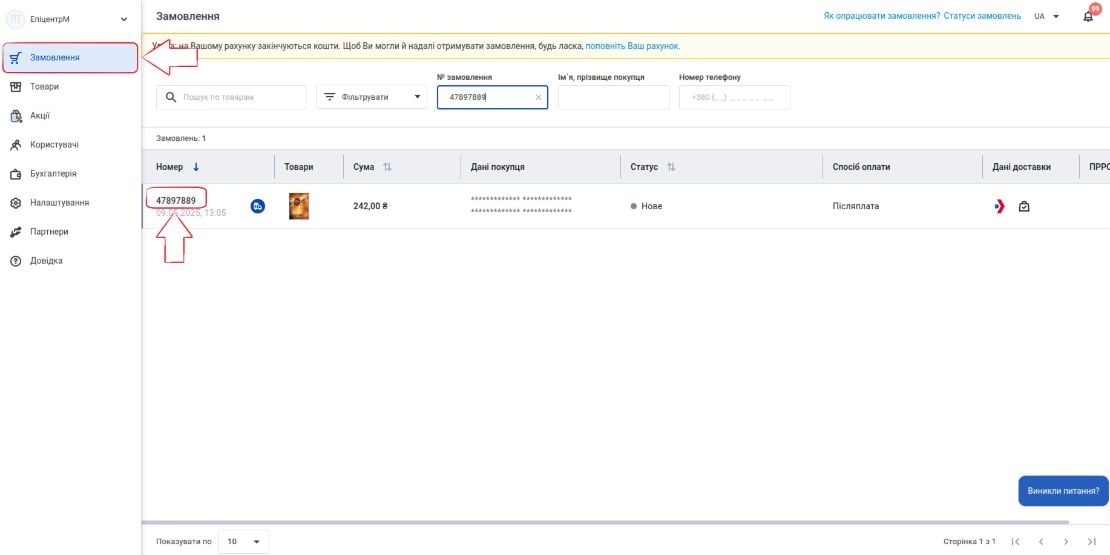Image resolution: width=1110 pixels, height=555 pixels.
Task: Expand the ЕпіцентрМ account dropdown chevron
Action: [124, 19]
